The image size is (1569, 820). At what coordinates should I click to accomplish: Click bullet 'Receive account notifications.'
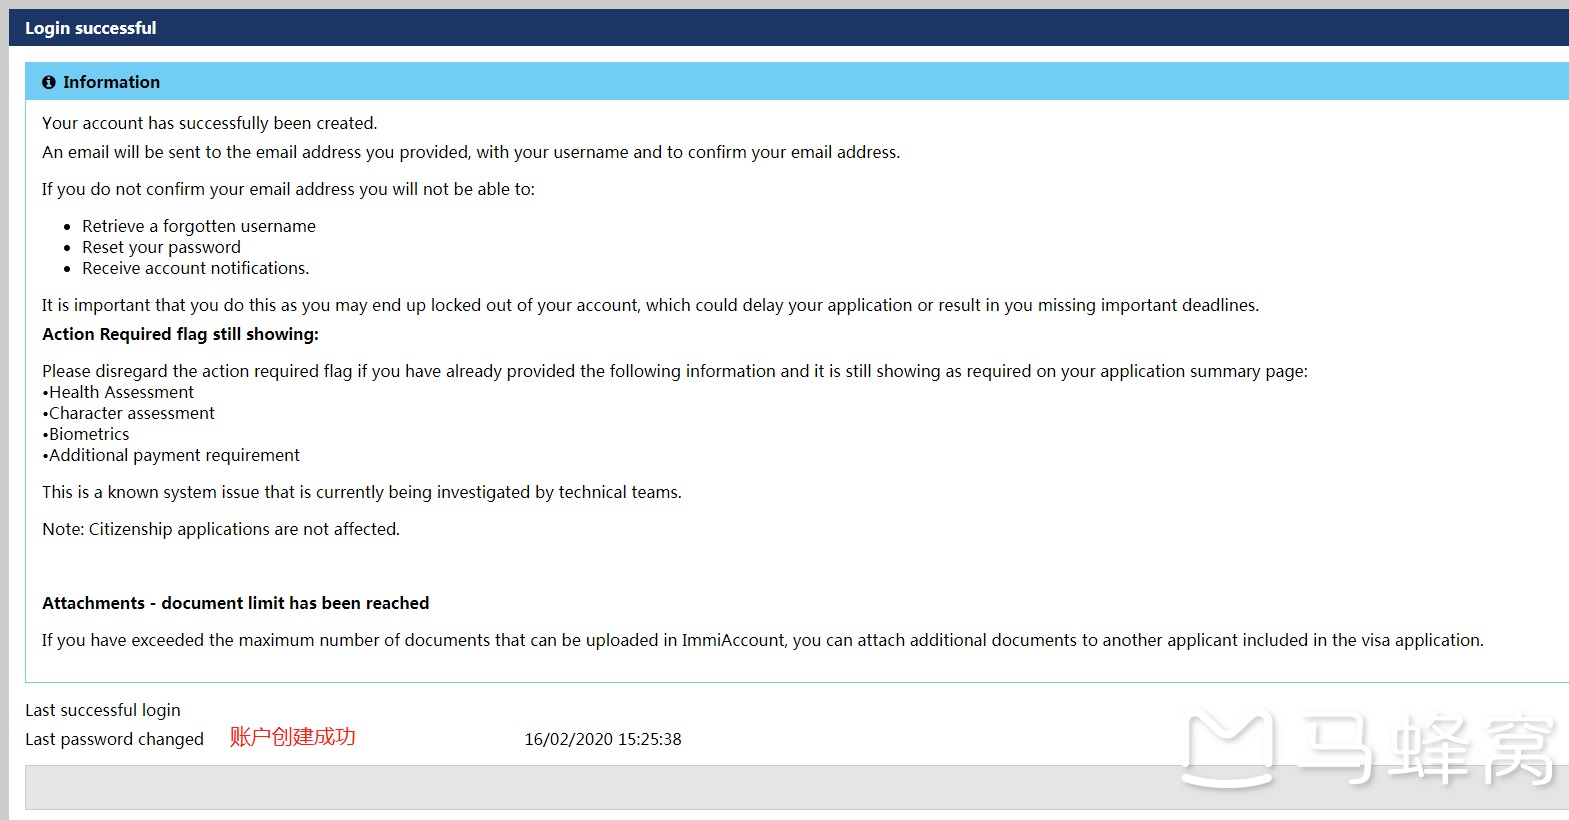[196, 268]
